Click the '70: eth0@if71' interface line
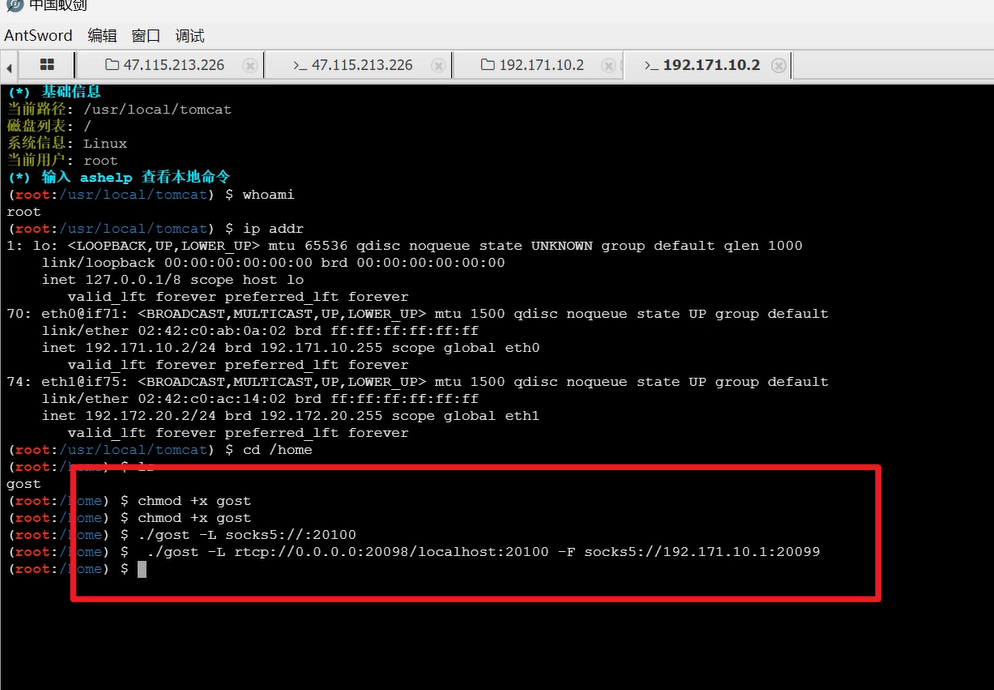The image size is (994, 690). [417, 313]
